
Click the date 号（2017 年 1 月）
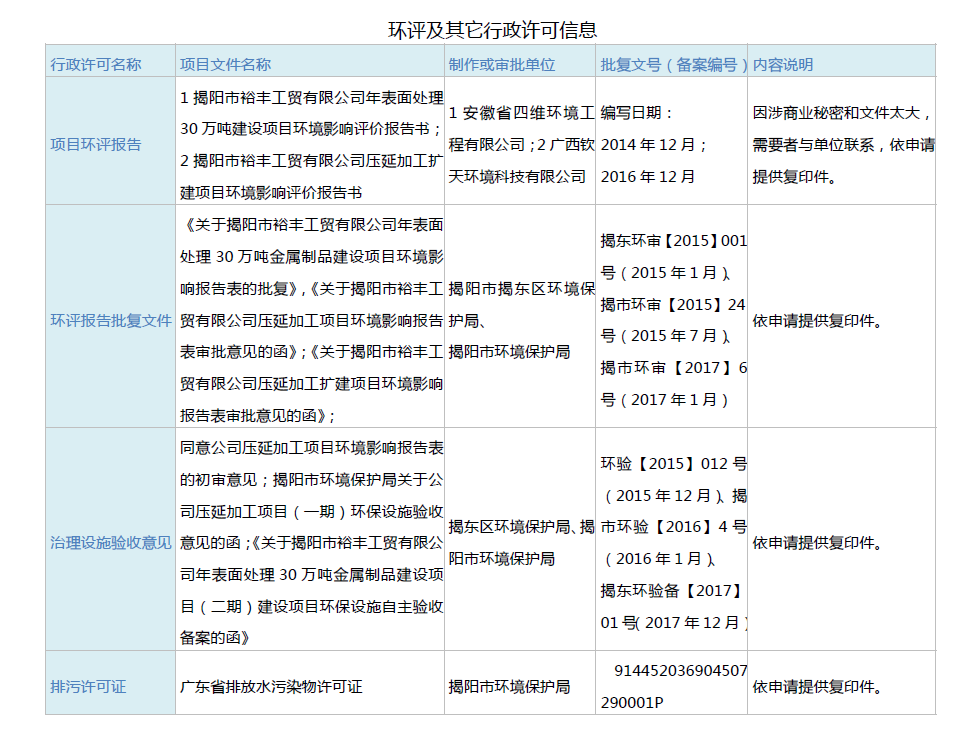664,399
